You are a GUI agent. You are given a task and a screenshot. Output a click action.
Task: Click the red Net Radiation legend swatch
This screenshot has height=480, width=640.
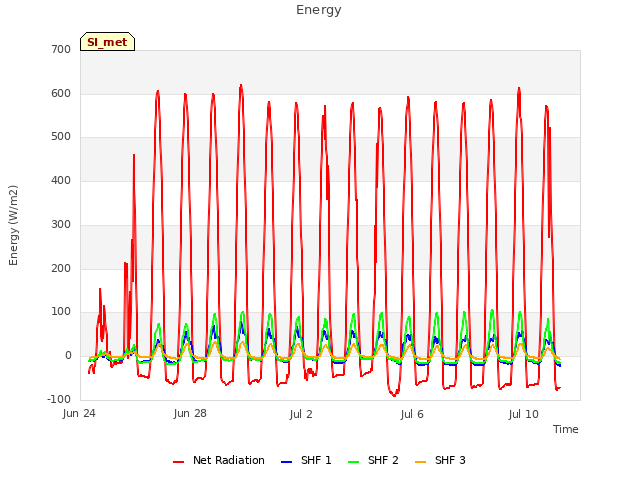[178, 462]
